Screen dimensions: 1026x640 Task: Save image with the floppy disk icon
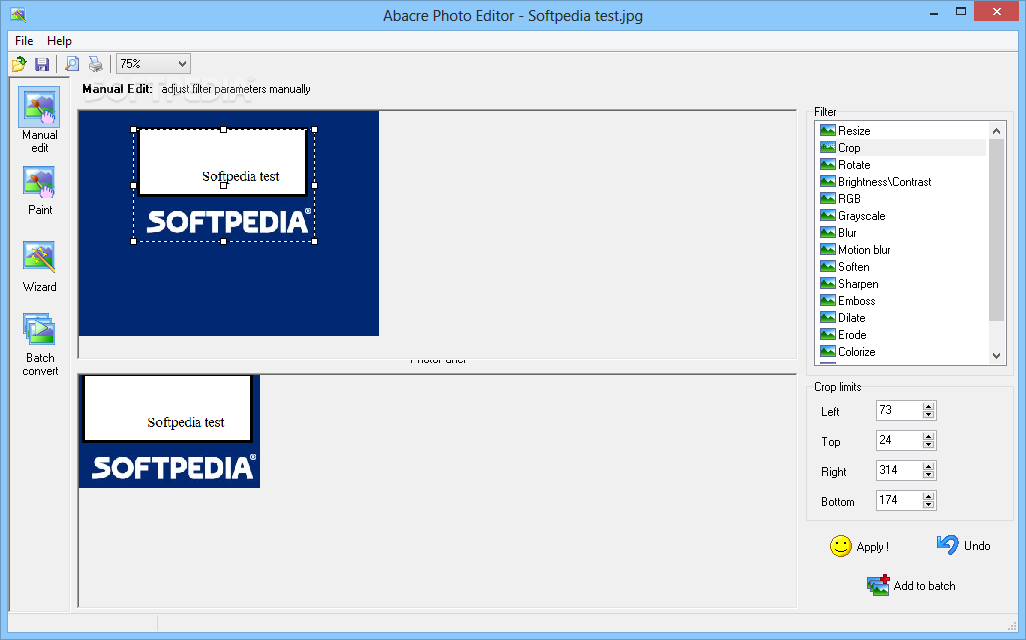pos(42,63)
